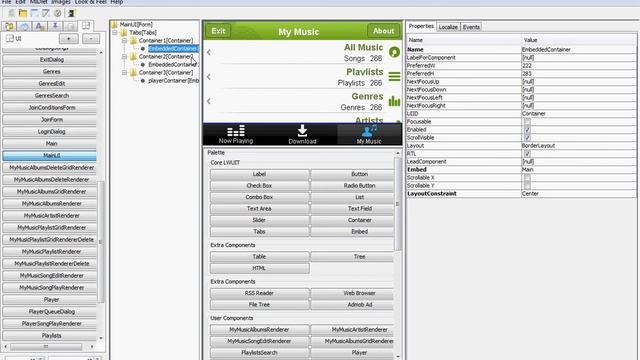
Task: Collapse the Container1 tree node
Action: [124, 40]
